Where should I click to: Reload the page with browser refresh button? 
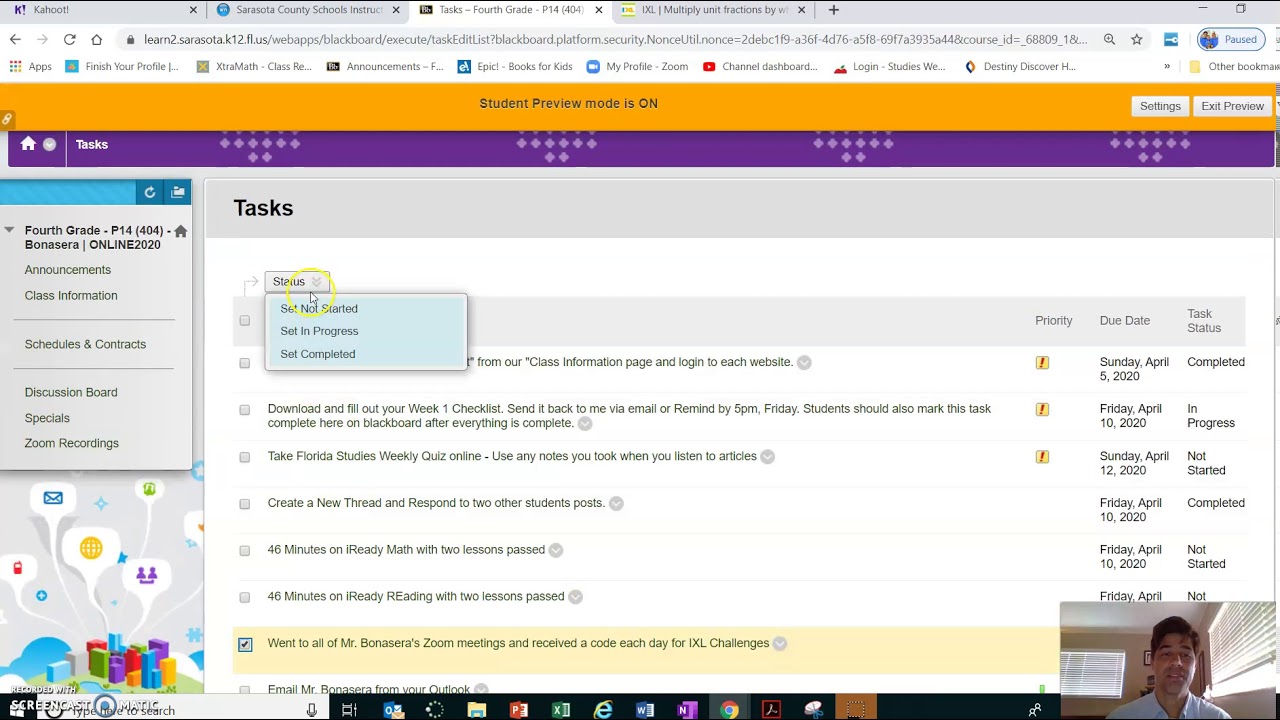[x=69, y=39]
